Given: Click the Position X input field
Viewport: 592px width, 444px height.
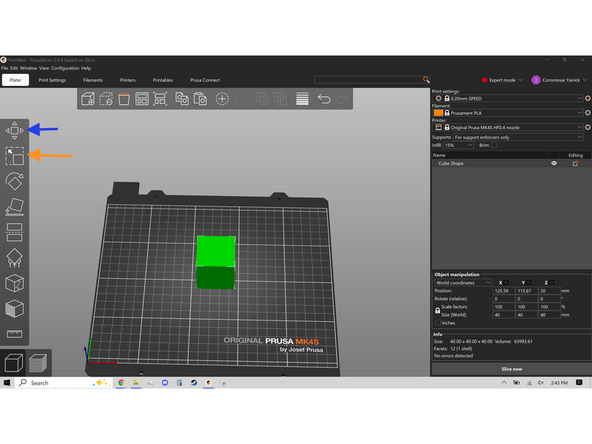Looking at the screenshot, I should [503, 291].
